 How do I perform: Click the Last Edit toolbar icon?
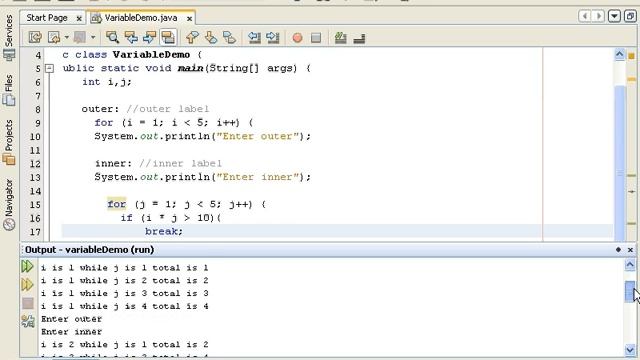click(x=36, y=38)
